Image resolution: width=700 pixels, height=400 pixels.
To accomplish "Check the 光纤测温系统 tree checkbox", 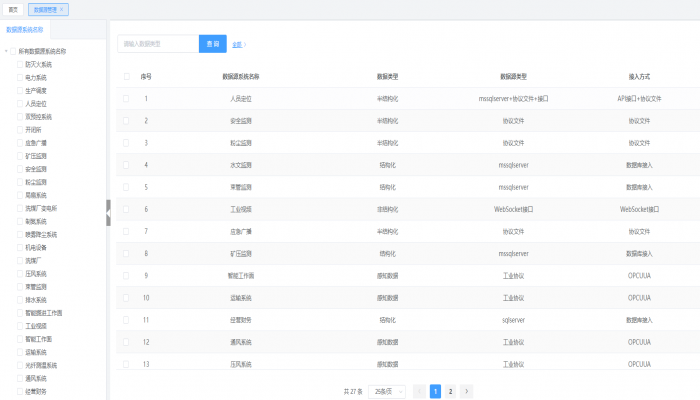I will point(19,365).
